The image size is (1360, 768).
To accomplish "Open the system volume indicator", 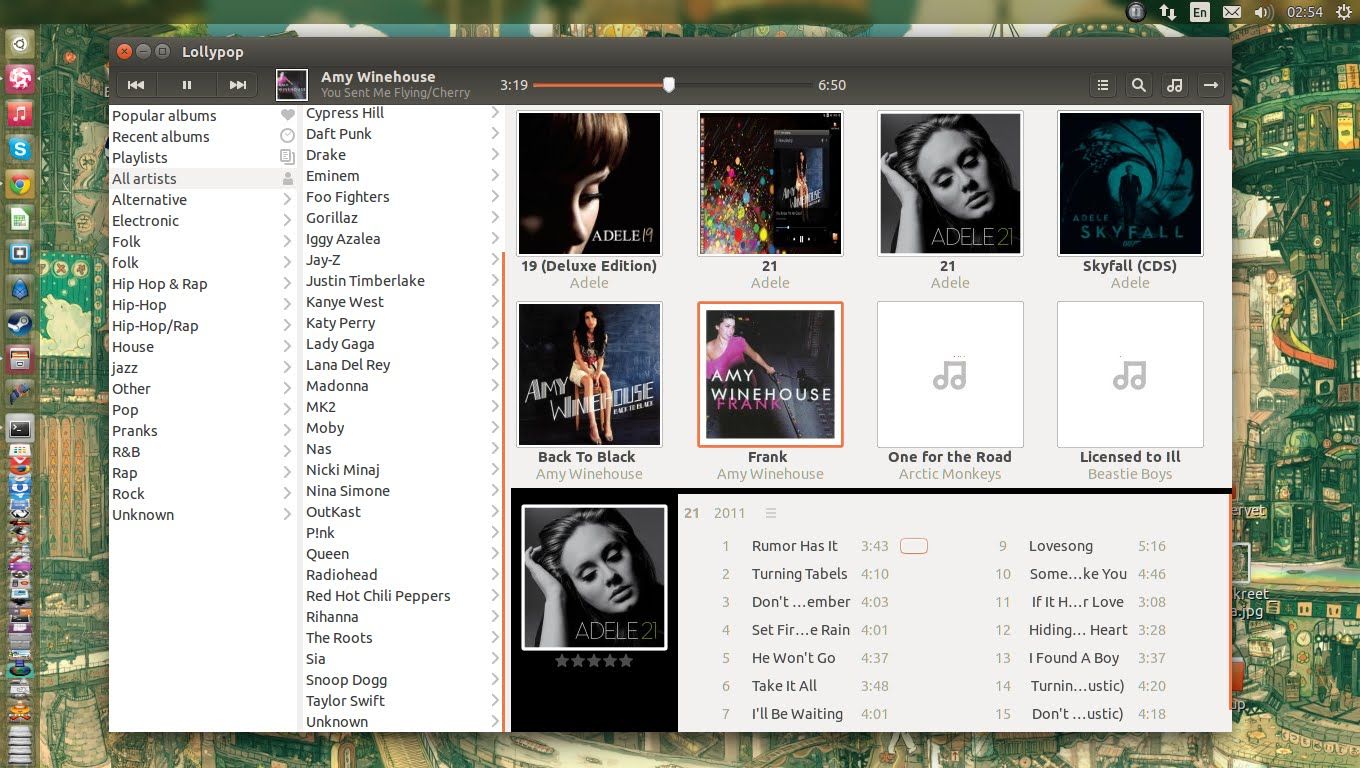I will coord(1264,12).
